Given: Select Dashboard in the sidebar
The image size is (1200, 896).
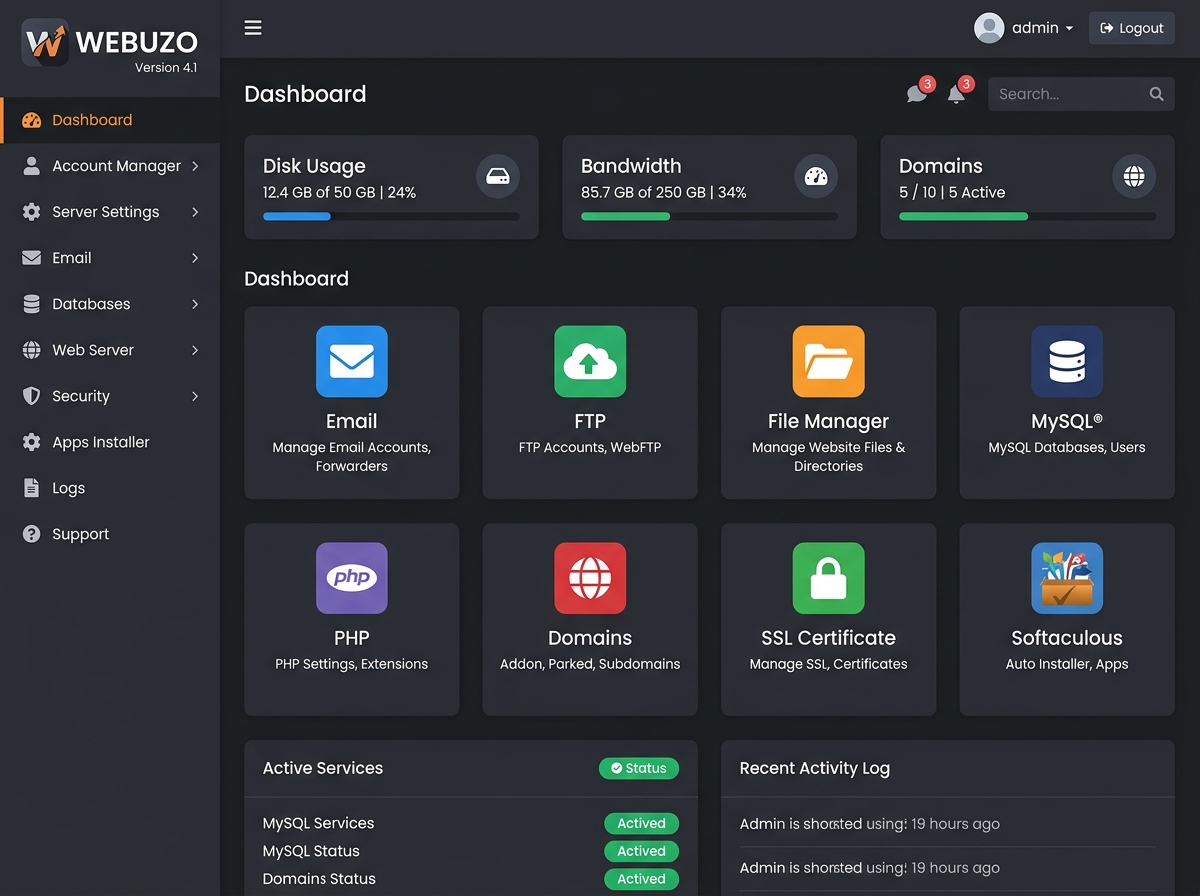Looking at the screenshot, I should click(x=110, y=120).
